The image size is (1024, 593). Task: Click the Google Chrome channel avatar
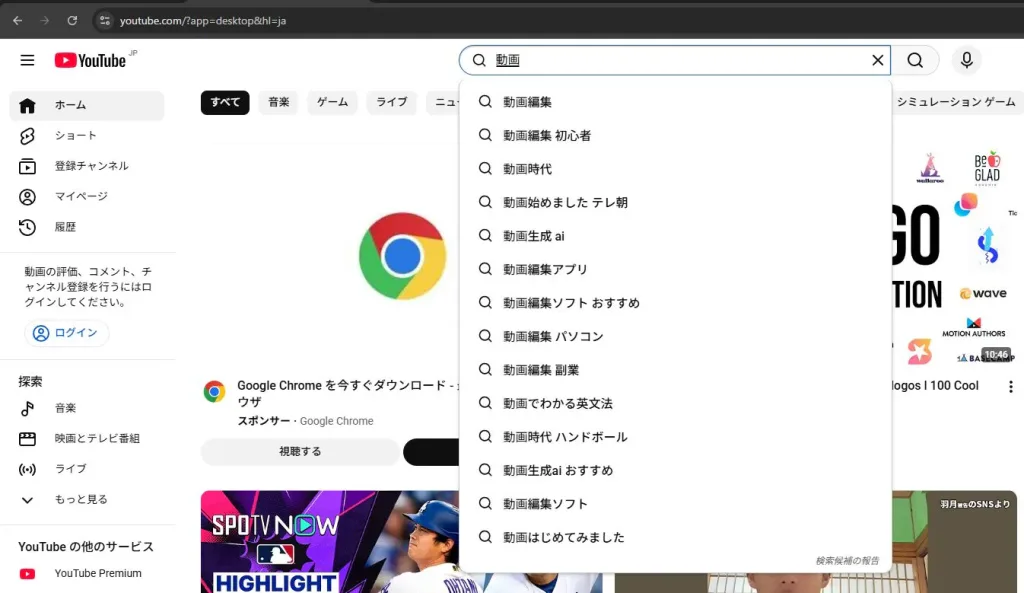[214, 391]
